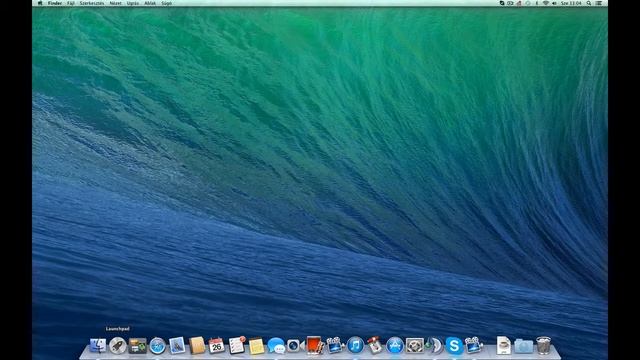Click the menu bar clock
The height and width of the screenshot is (360, 640).
(571, 3)
